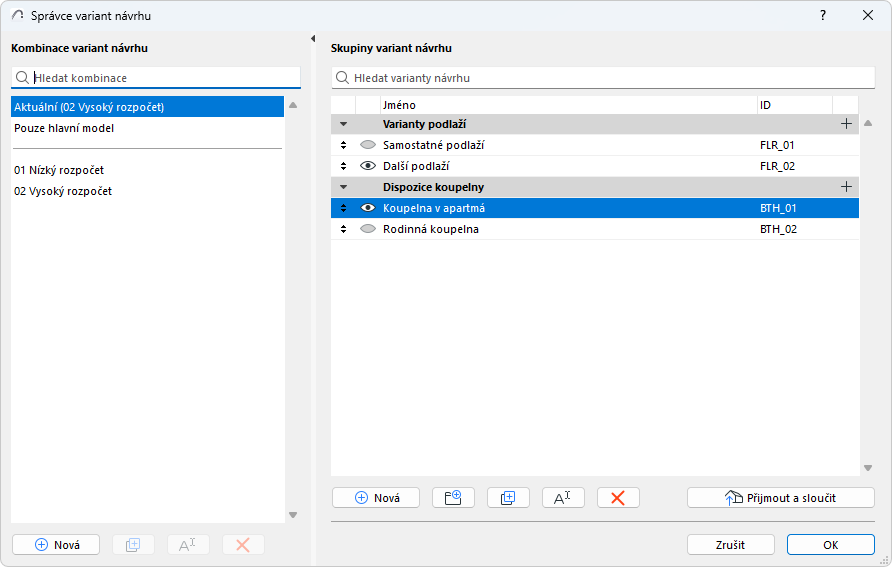Viewport: 892px width, 567px height.
Task: Click reorder handle of Samostatné podlaží
Action: coord(344,145)
